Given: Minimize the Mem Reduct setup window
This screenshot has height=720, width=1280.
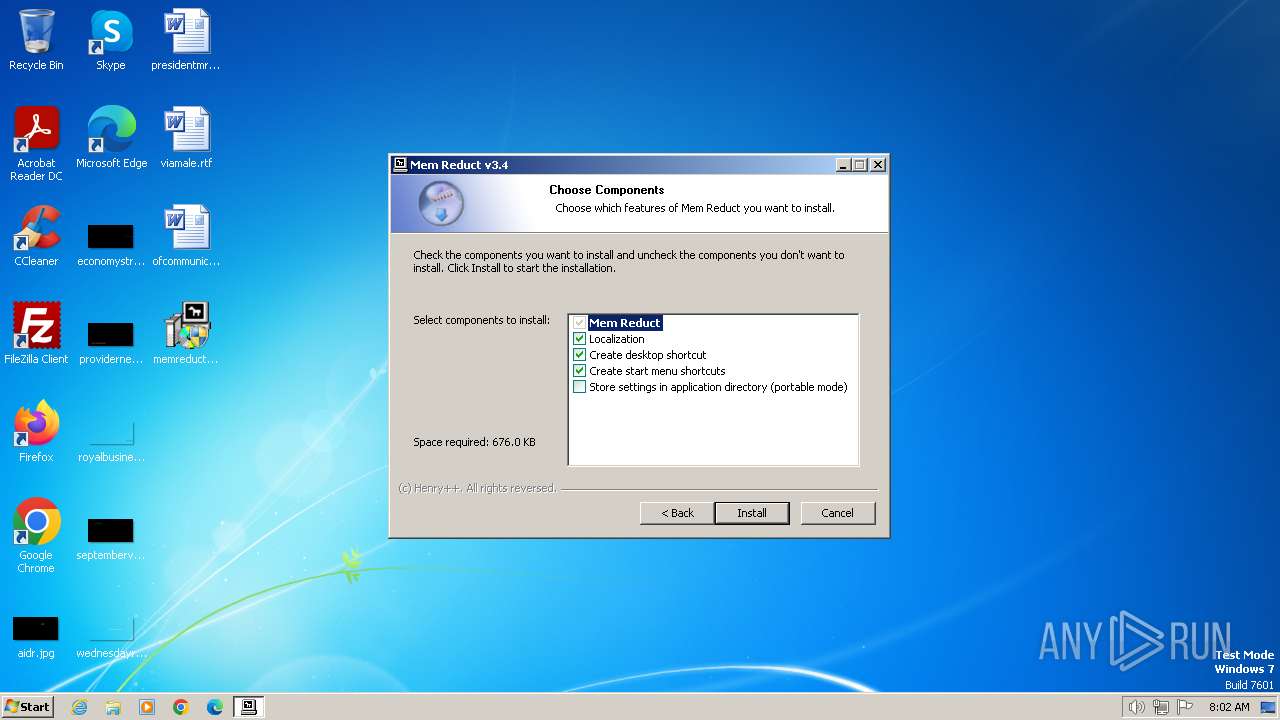Looking at the screenshot, I should click(x=842, y=165).
